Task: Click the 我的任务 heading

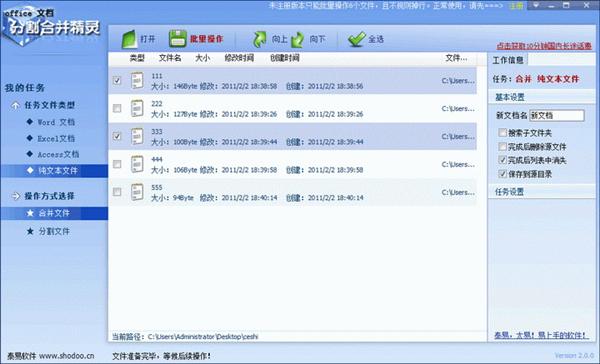Action: [24, 88]
